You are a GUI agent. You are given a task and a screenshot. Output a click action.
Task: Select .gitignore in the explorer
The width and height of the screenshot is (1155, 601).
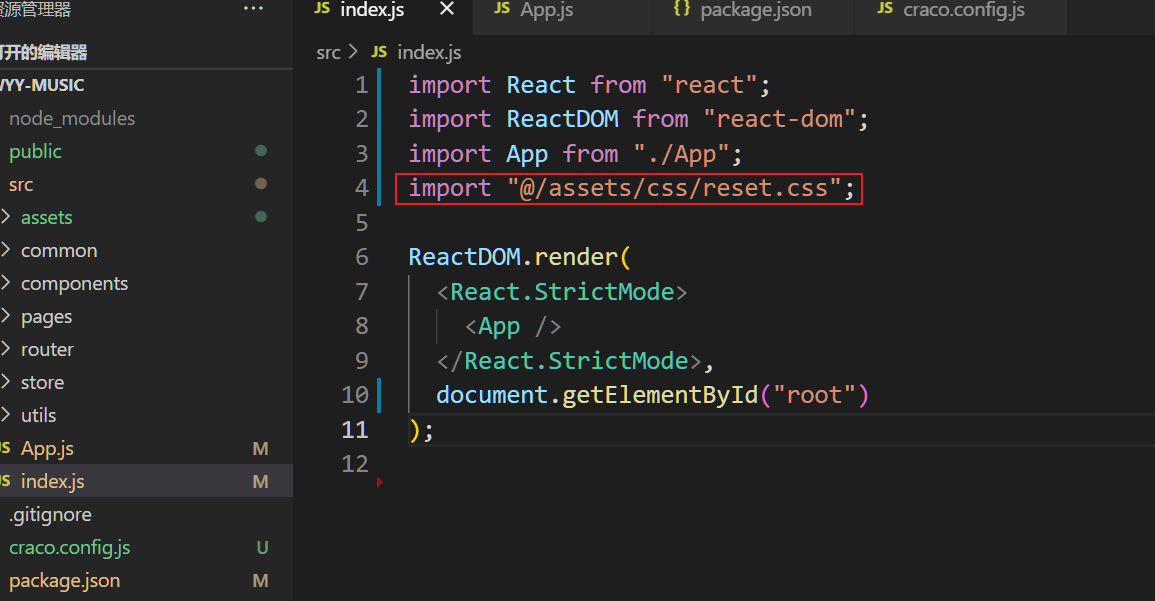coord(50,514)
